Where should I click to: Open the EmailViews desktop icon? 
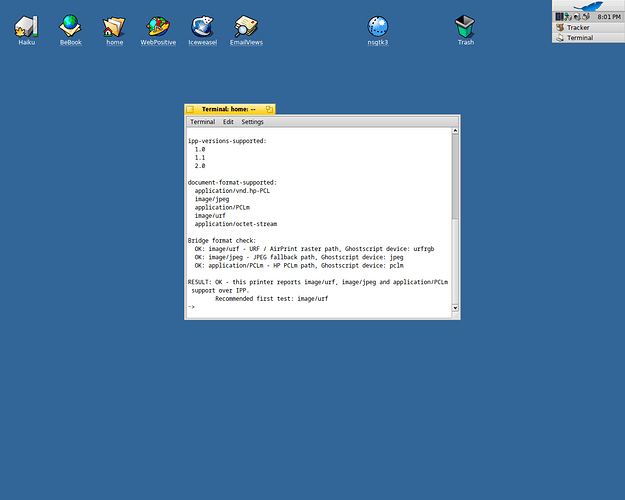coord(246,30)
